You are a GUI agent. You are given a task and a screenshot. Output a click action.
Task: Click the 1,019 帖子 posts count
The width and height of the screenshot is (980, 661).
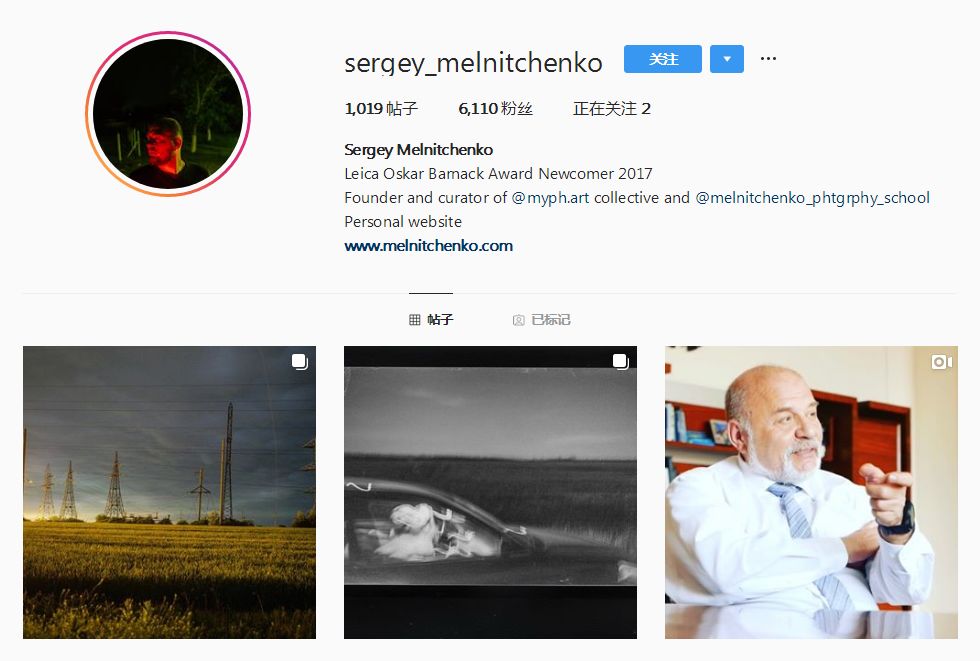381,109
